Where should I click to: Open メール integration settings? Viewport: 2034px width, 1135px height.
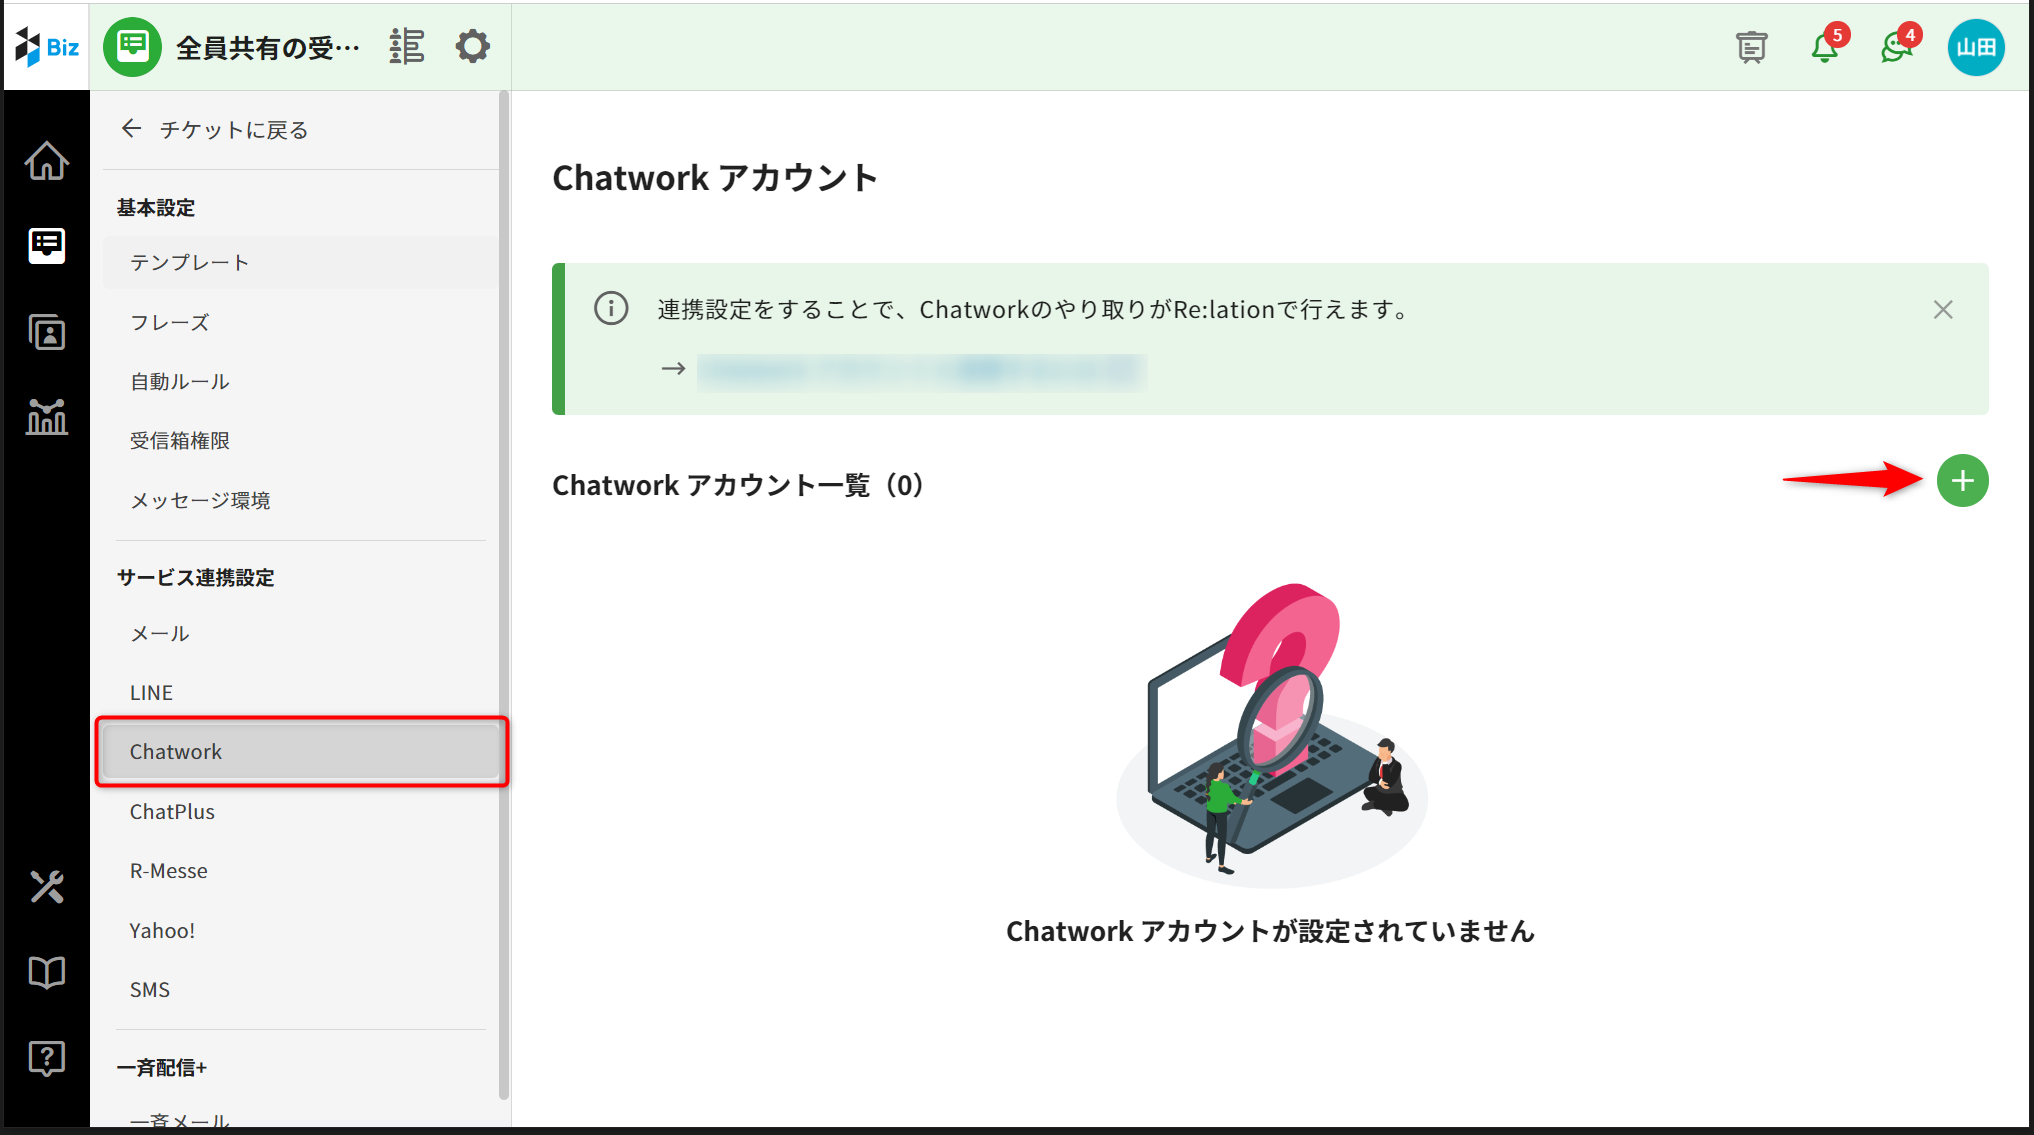click(300, 634)
